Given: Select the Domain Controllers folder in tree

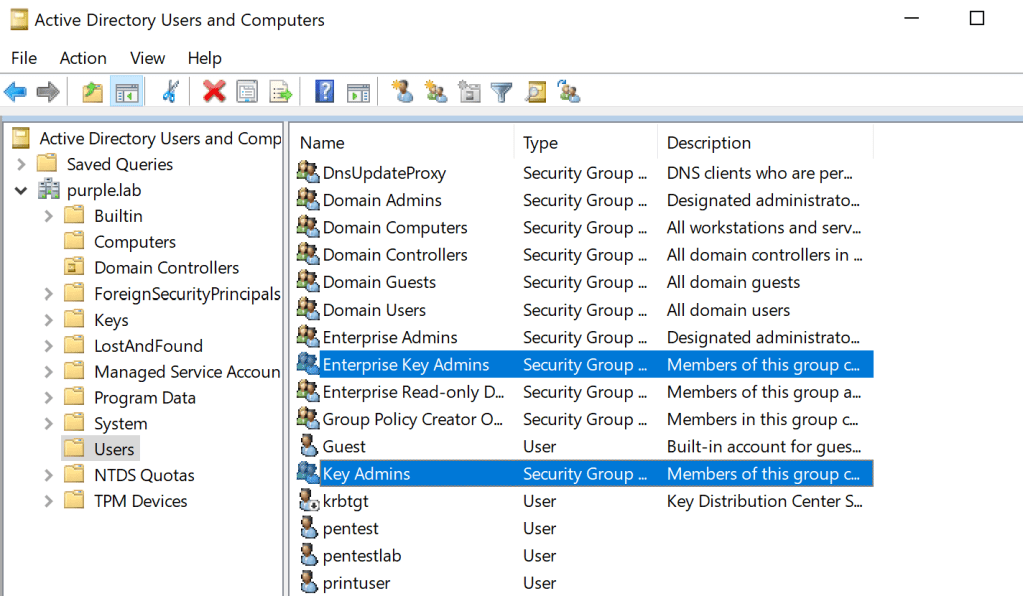Looking at the screenshot, I should coord(166,268).
